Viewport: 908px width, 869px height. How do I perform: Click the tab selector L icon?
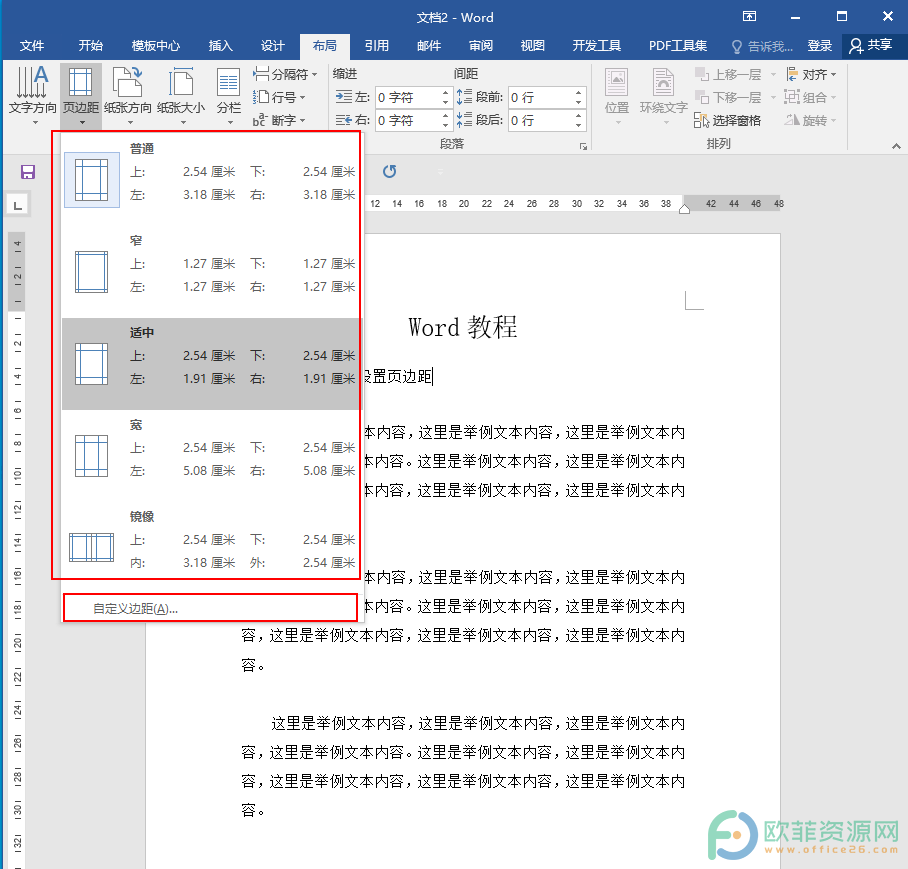pyautogui.click(x=17, y=204)
